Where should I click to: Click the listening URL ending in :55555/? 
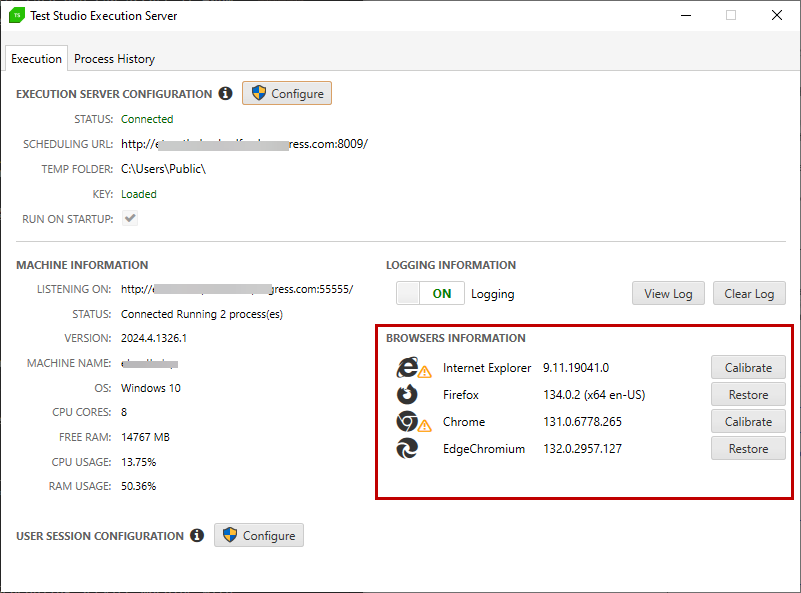[x=237, y=289]
